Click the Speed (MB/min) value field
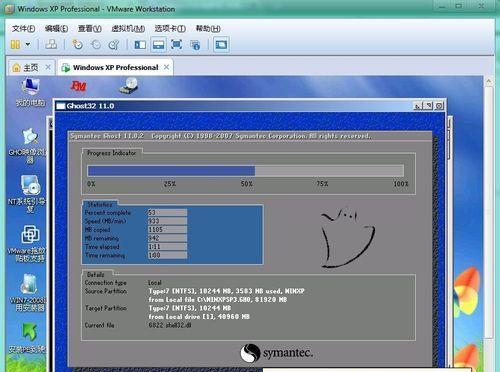Image resolution: width=500 pixels, height=372 pixels. 167,221
